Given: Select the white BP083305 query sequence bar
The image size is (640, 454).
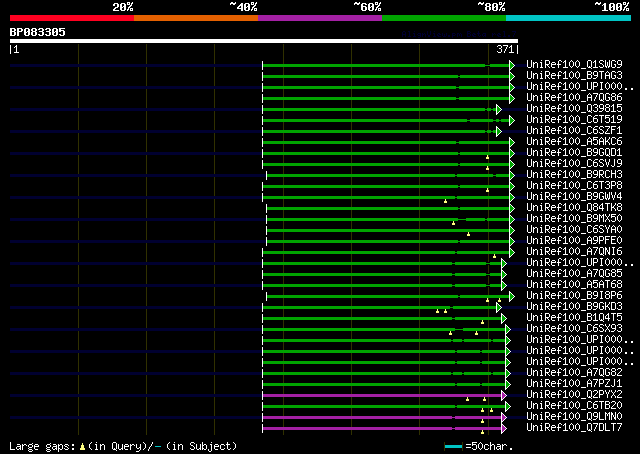Looking at the screenshot, I should [264, 41].
